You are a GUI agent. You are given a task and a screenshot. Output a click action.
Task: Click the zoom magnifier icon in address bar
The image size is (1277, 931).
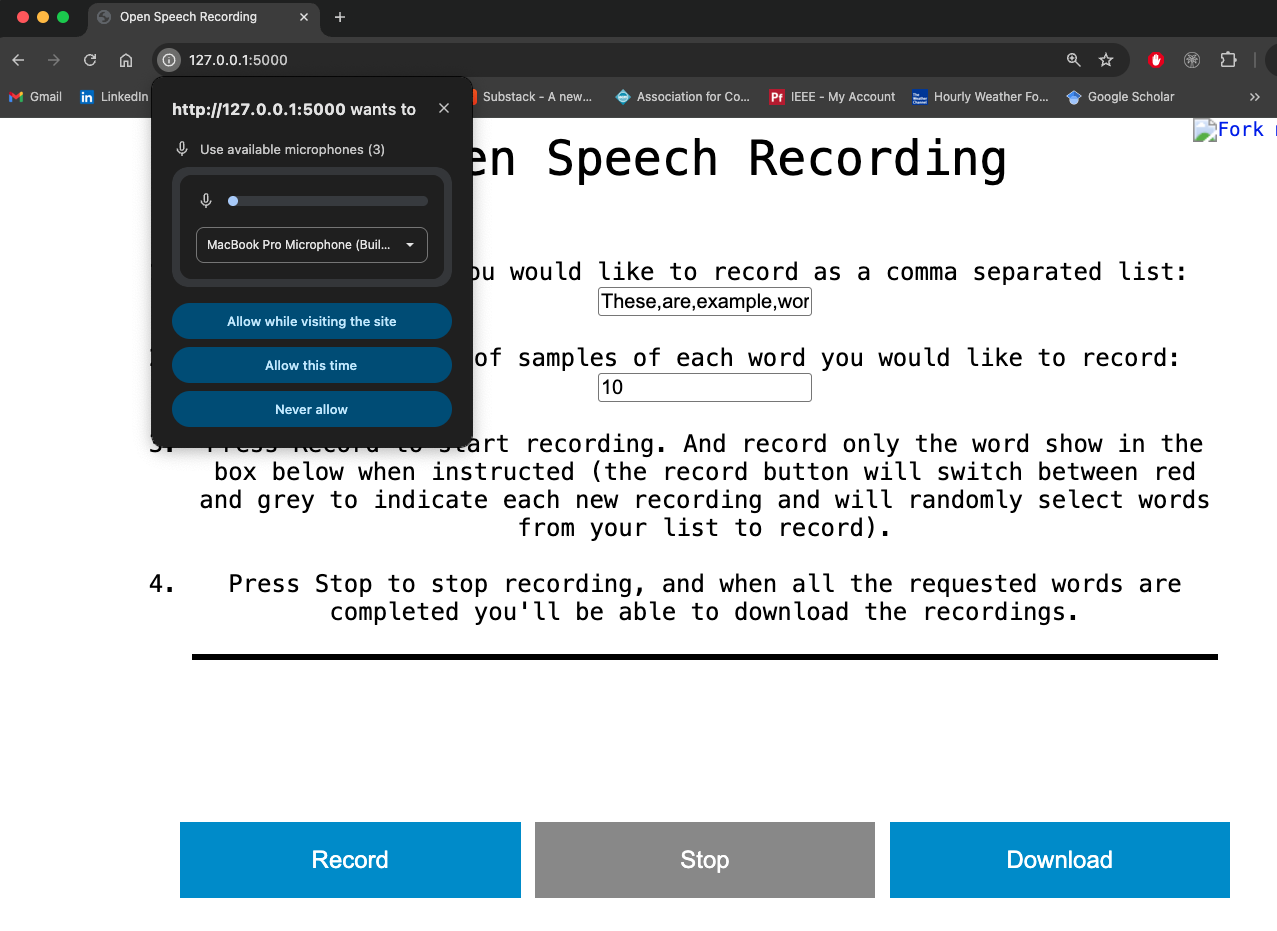[x=1073, y=60]
